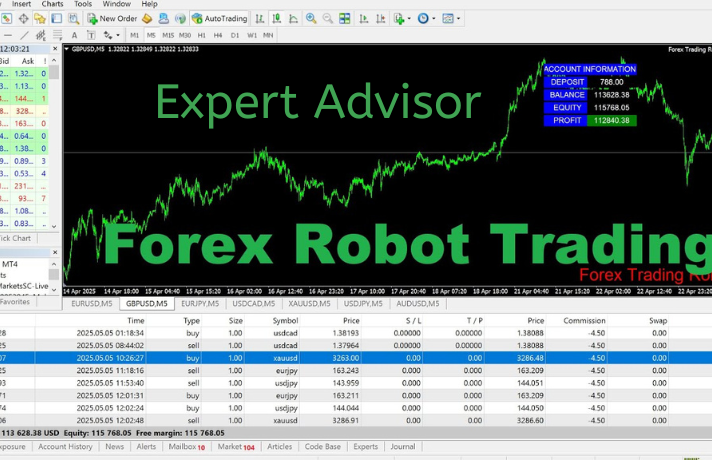Tile chart windows icon

pyautogui.click(x=345, y=19)
